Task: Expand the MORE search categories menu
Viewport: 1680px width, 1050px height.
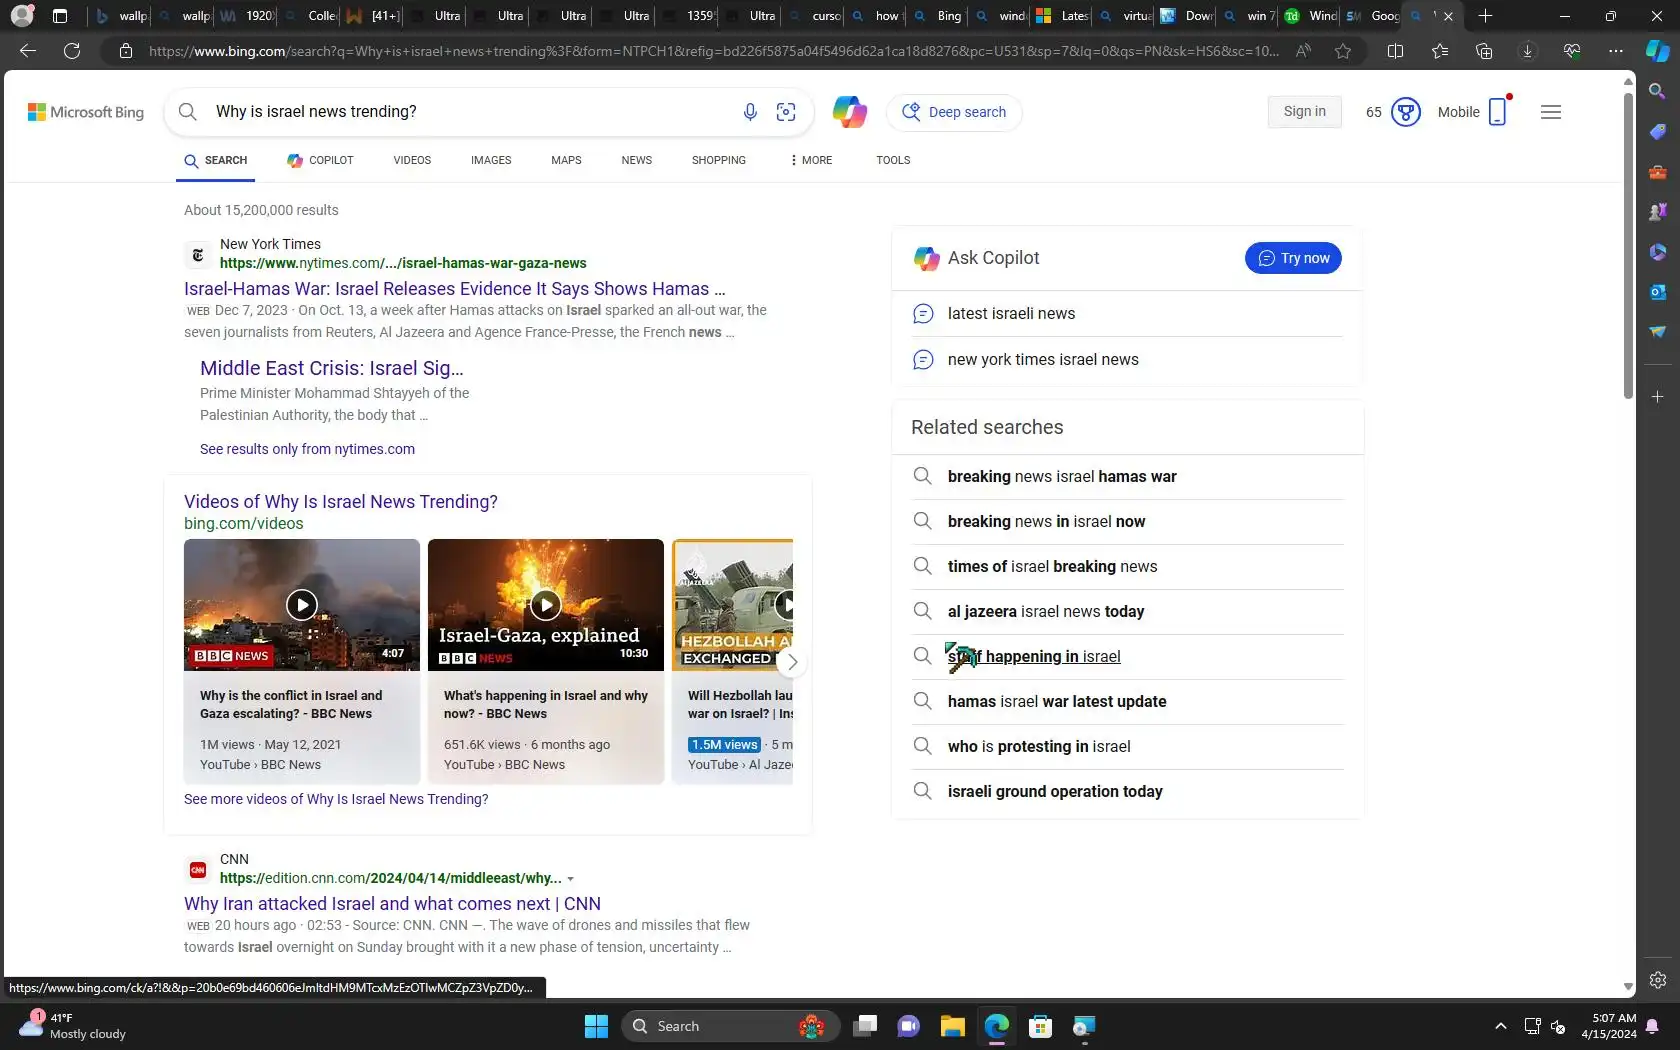Action: click(811, 160)
